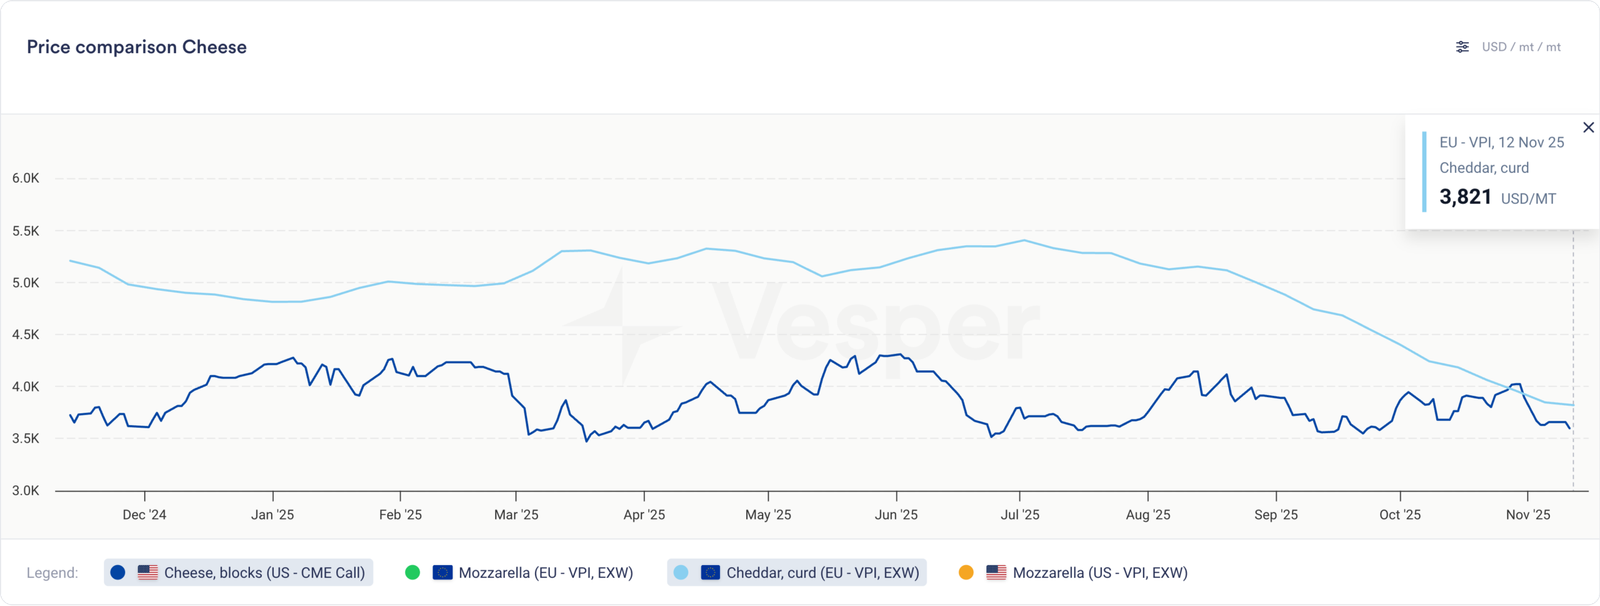Viewport: 1600px width, 606px height.
Task: Click the 3,821 USD/MT tooltip value
Action: tap(1466, 197)
